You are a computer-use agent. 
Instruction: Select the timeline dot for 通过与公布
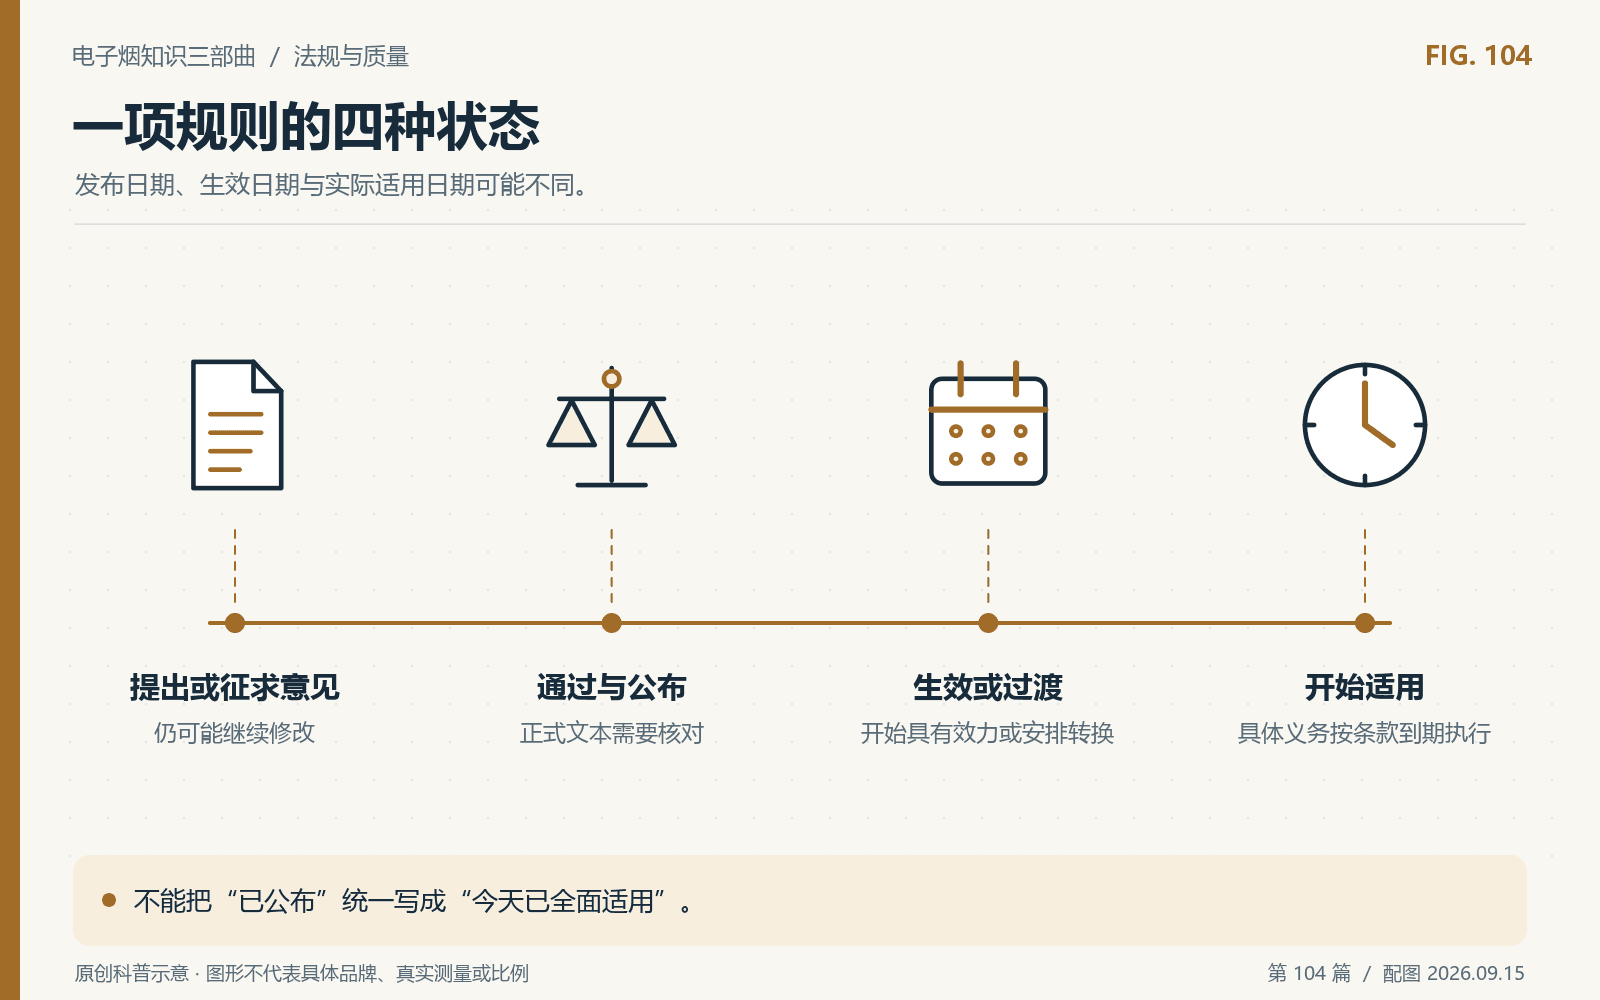point(612,623)
